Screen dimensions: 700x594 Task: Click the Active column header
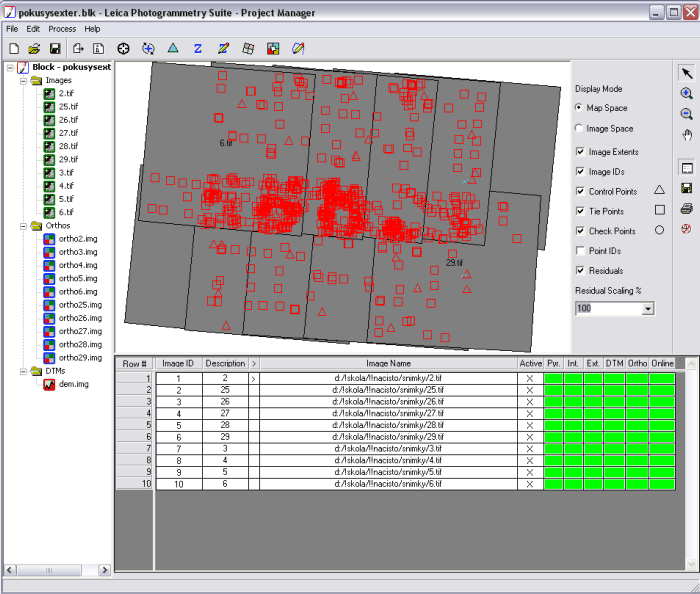coord(530,364)
